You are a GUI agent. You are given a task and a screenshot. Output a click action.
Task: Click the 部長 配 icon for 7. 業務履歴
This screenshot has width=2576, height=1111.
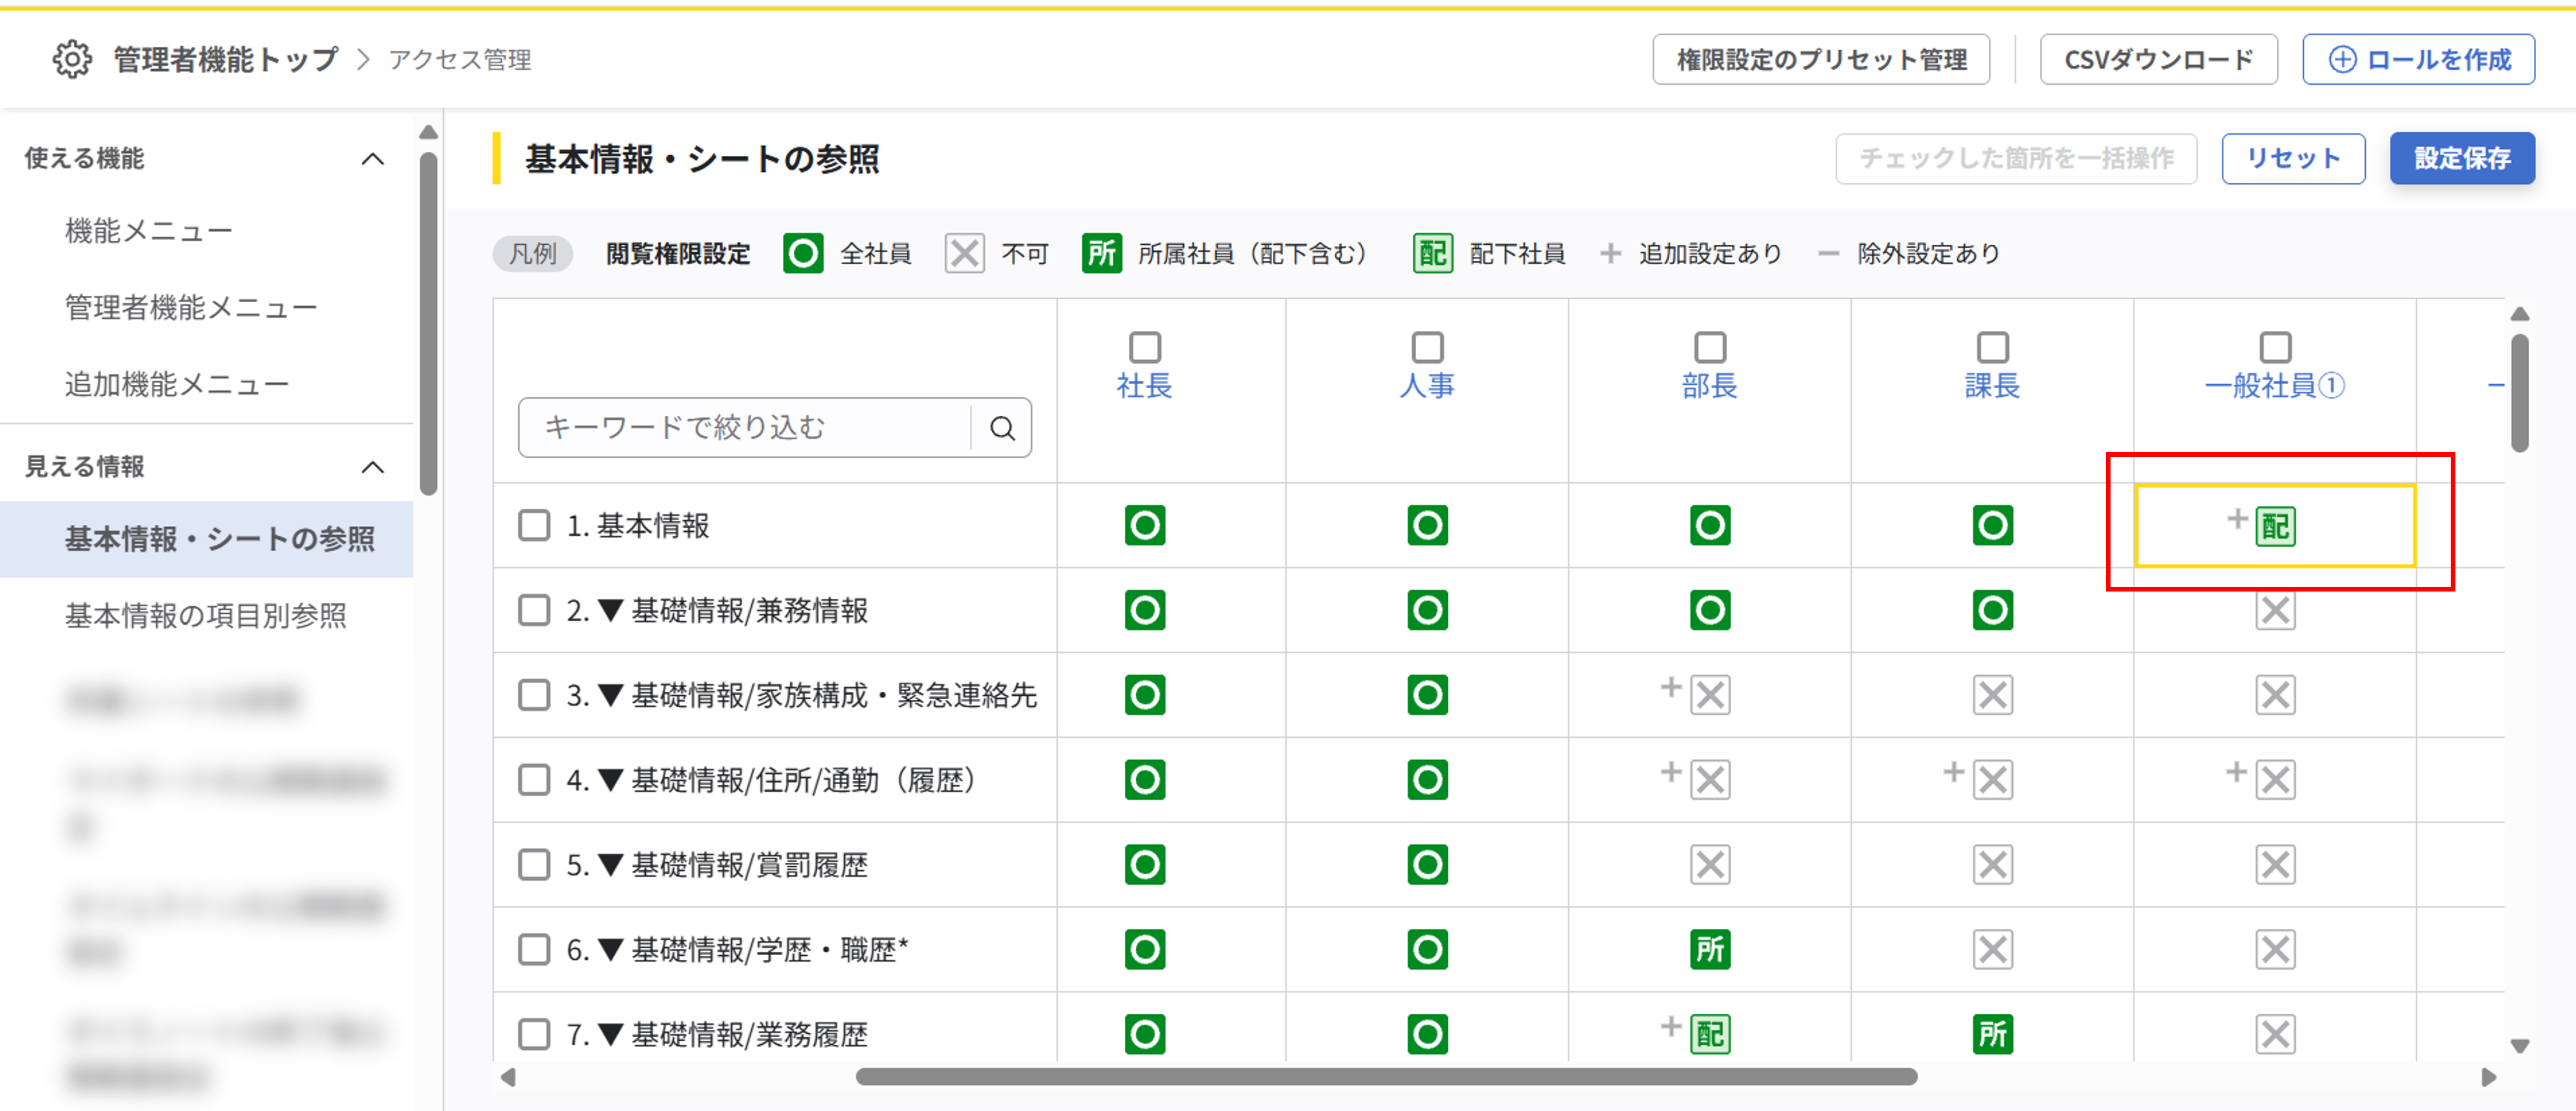[x=1710, y=1035]
